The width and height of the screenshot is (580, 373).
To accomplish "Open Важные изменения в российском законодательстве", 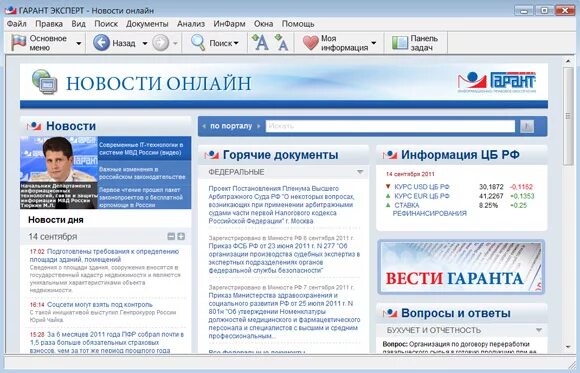I will [x=142, y=173].
